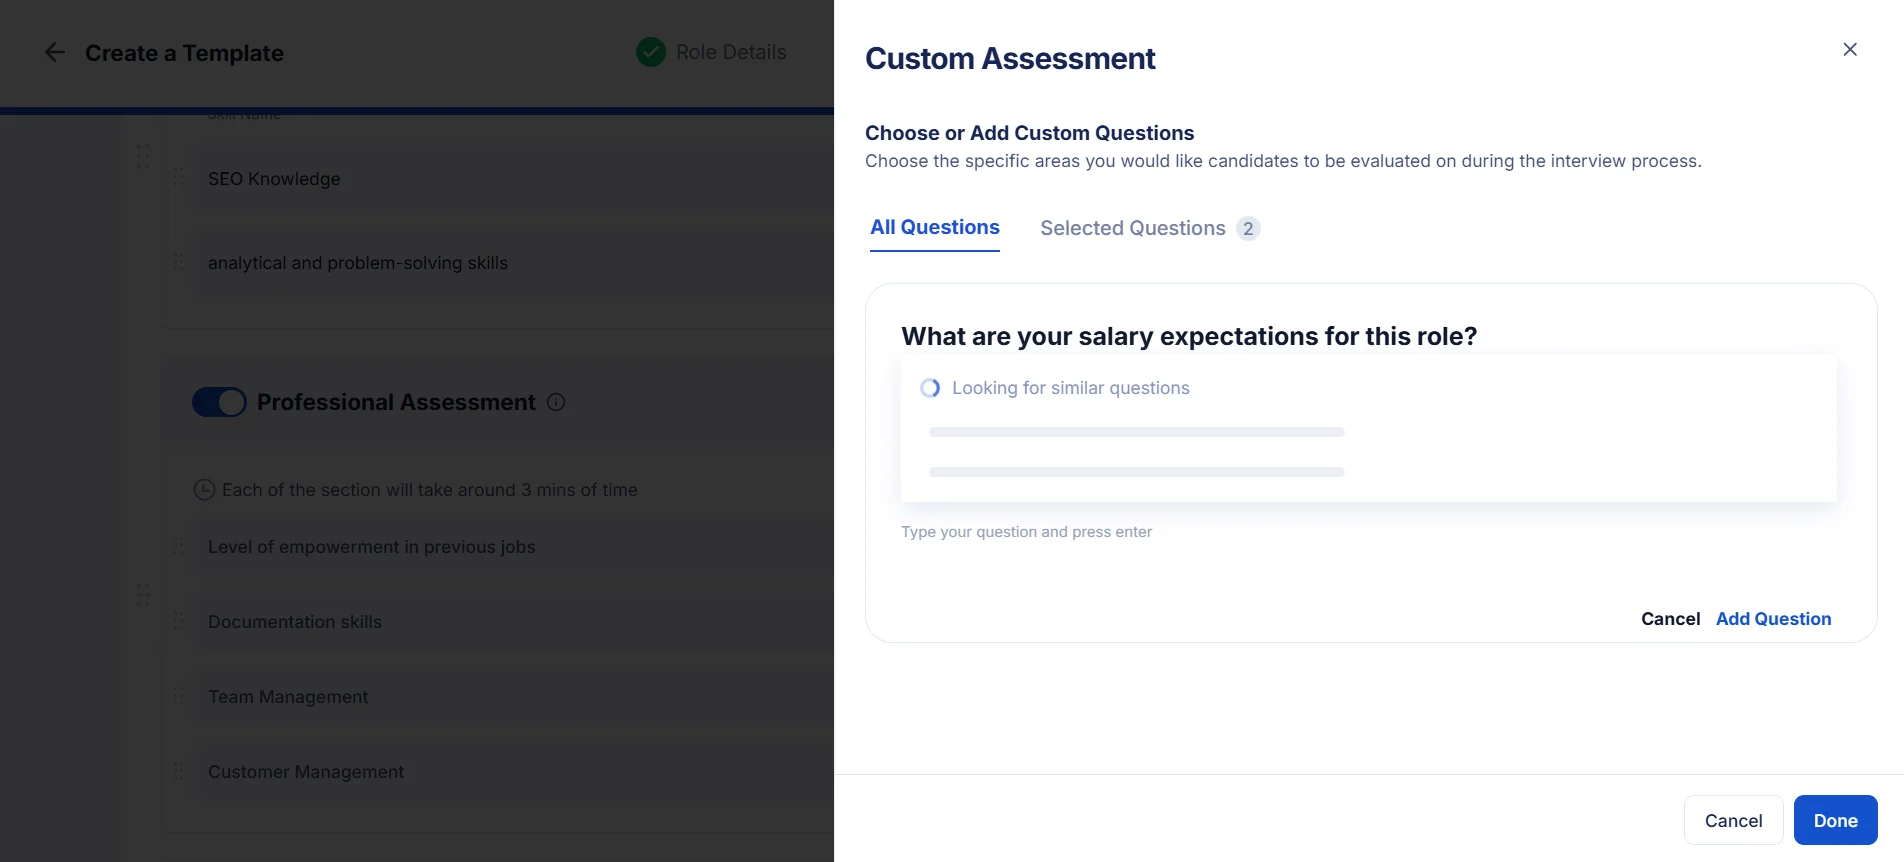1904x862 pixels.
Task: Toggle the Professional Assessment switch
Action: coord(219,402)
